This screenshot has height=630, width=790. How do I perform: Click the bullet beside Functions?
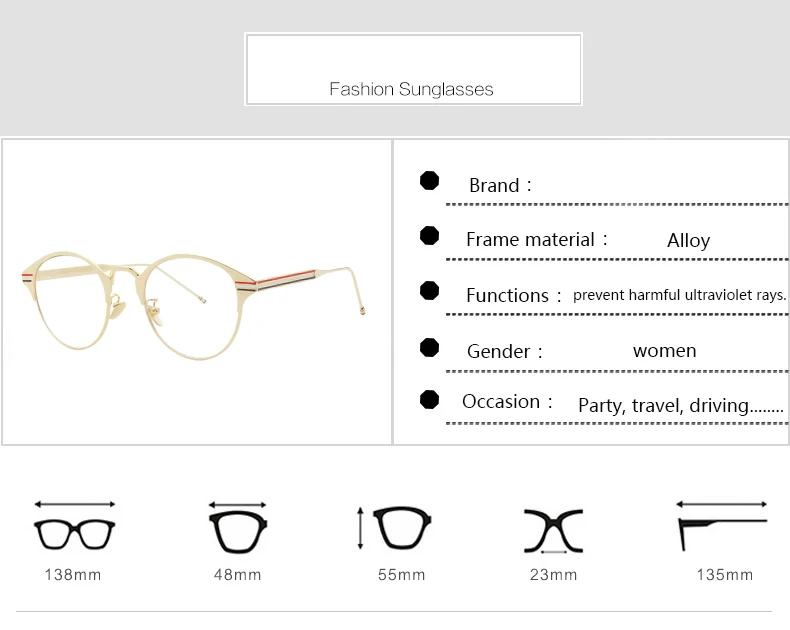429,291
